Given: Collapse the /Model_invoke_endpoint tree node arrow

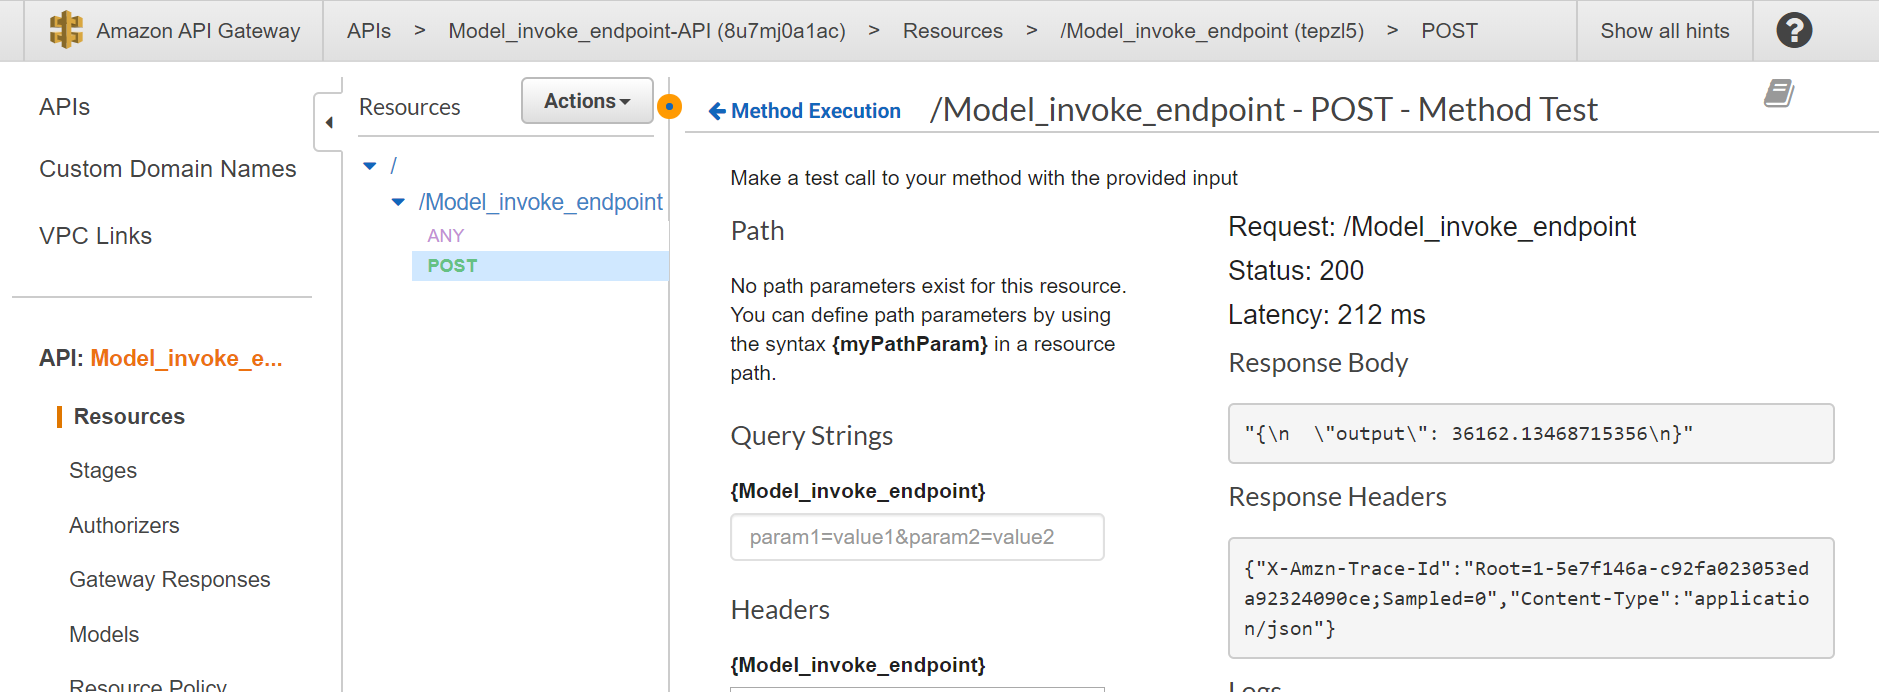Looking at the screenshot, I should (x=398, y=202).
